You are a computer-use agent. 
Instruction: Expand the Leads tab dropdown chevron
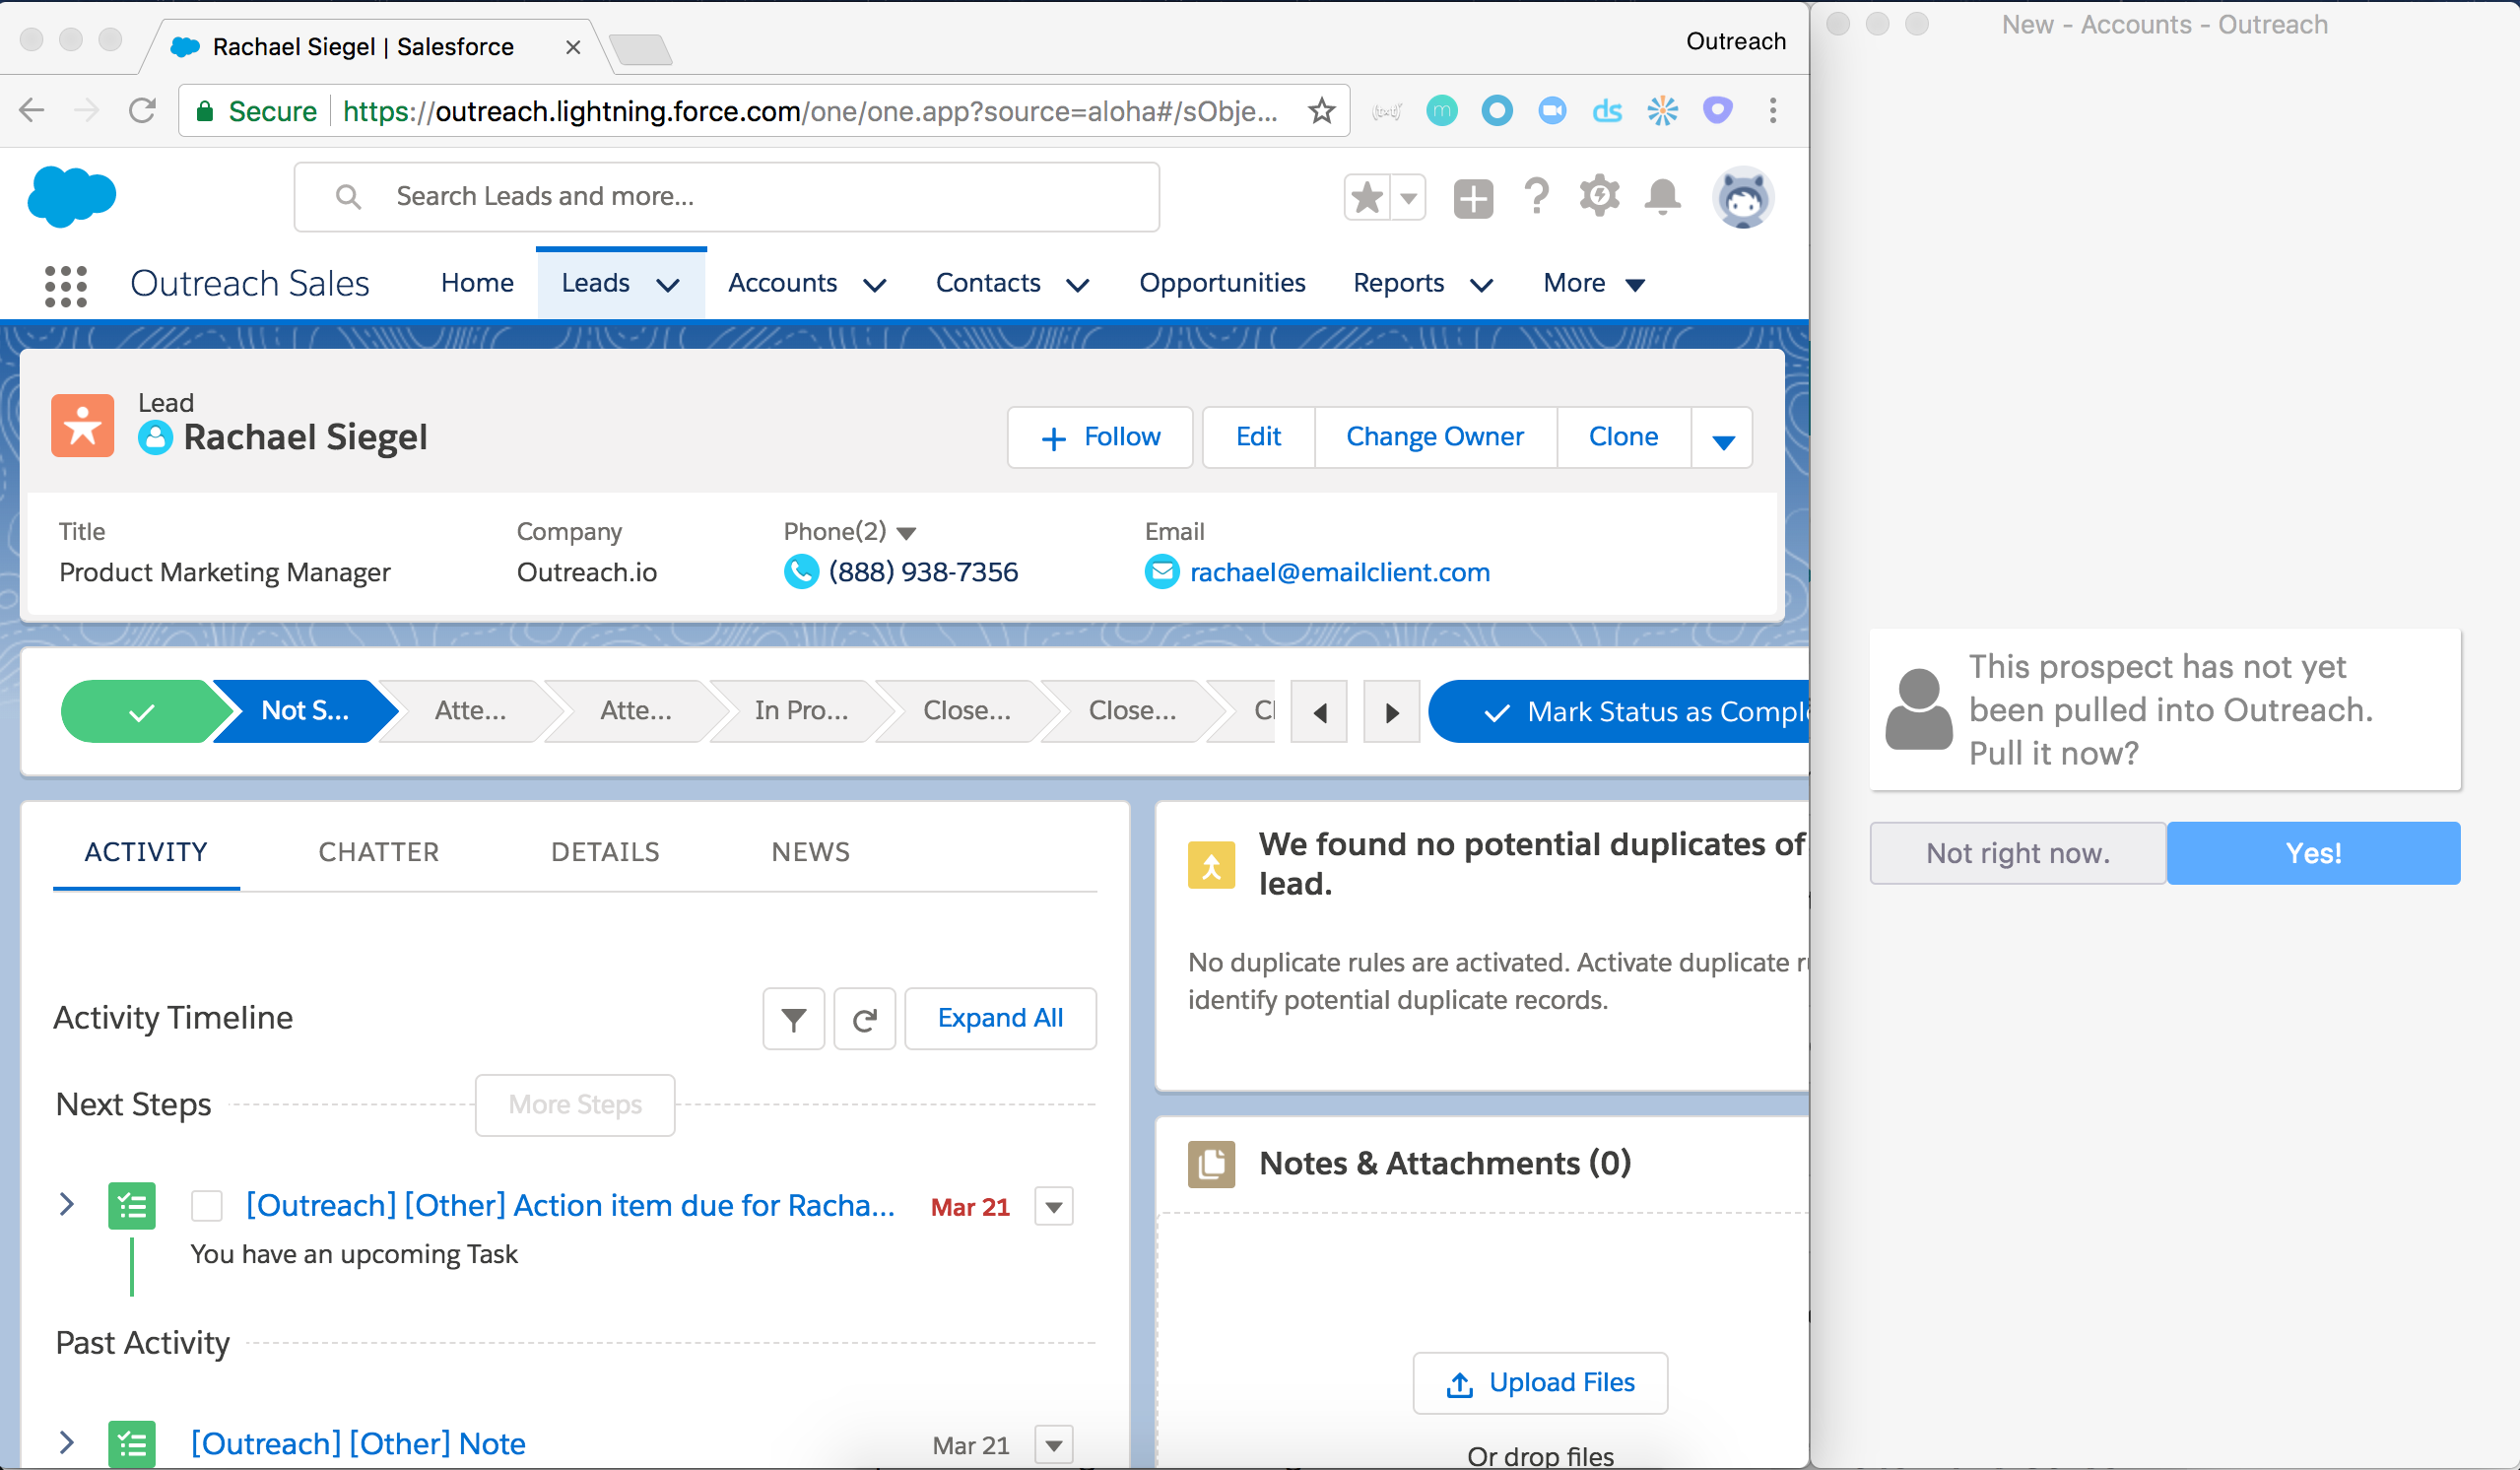click(668, 285)
